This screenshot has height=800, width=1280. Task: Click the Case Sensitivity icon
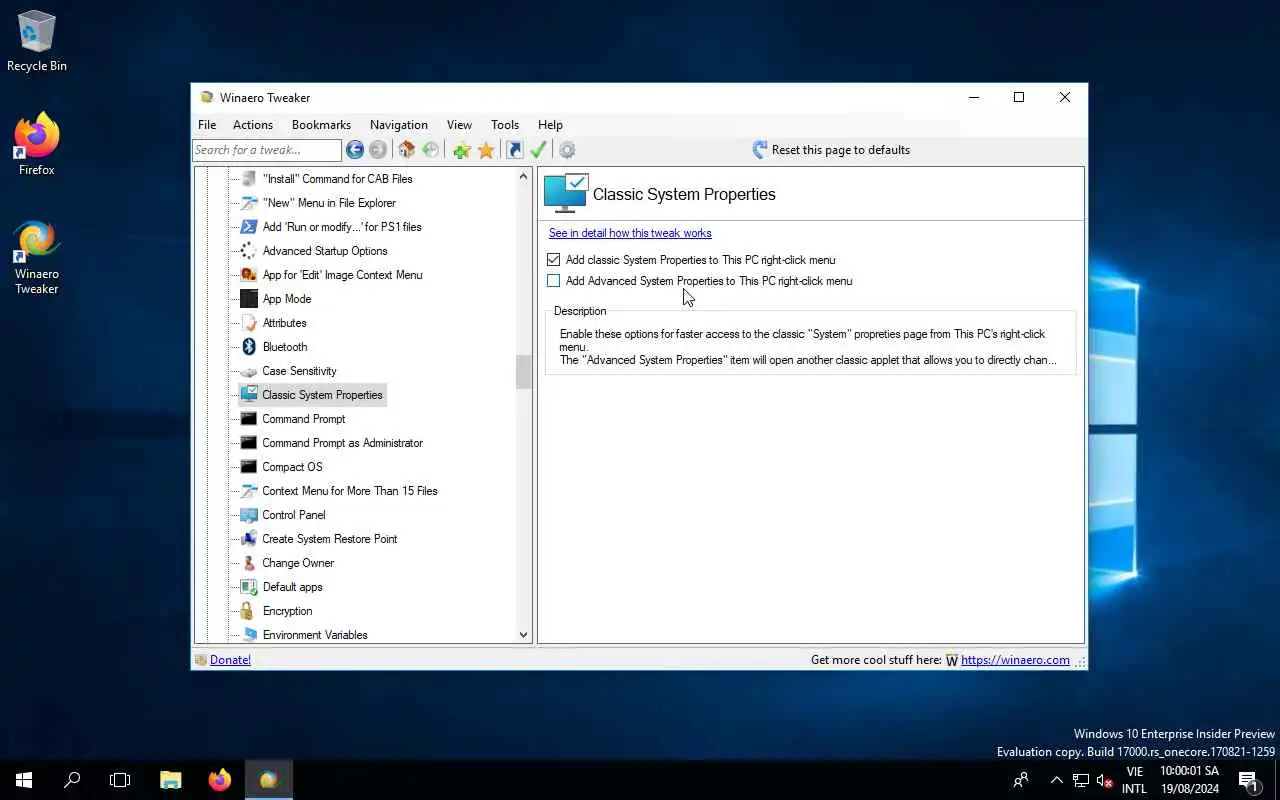(x=249, y=371)
